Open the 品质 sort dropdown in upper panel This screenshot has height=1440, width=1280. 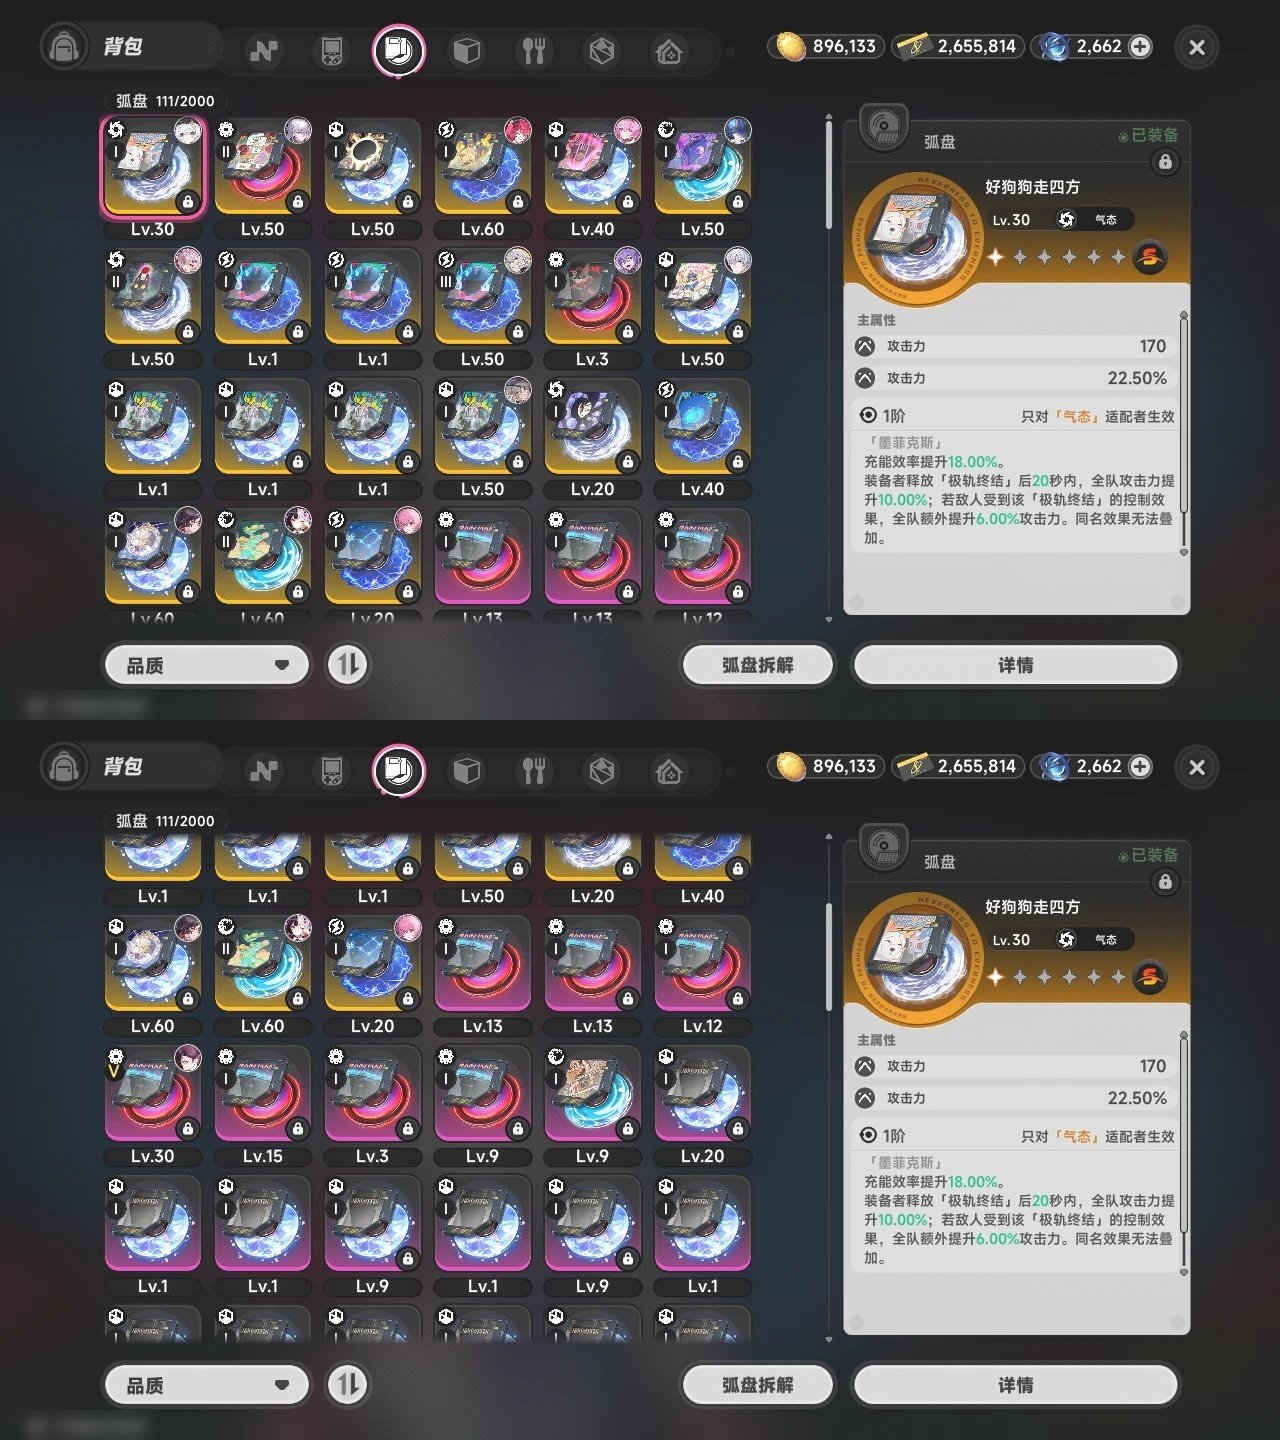(x=207, y=665)
